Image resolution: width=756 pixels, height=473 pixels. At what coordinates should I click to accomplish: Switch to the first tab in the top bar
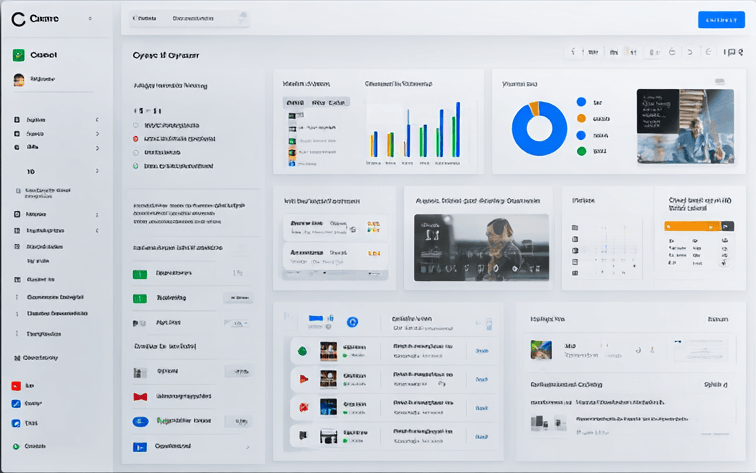147,18
